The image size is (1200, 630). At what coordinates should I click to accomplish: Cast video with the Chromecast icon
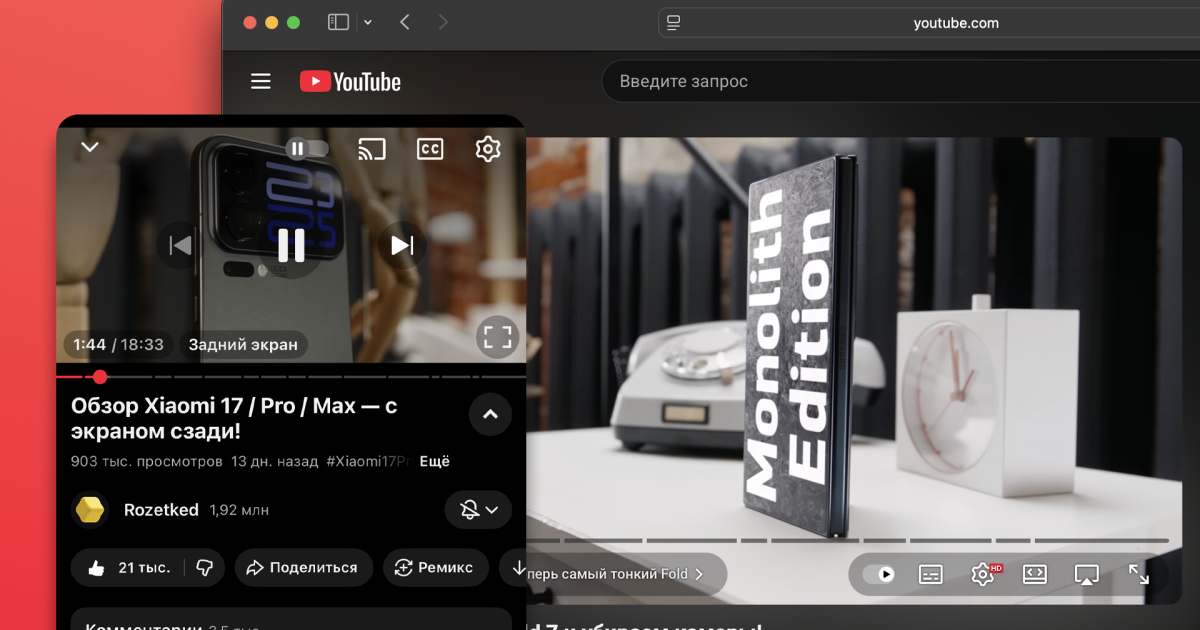pos(372,149)
